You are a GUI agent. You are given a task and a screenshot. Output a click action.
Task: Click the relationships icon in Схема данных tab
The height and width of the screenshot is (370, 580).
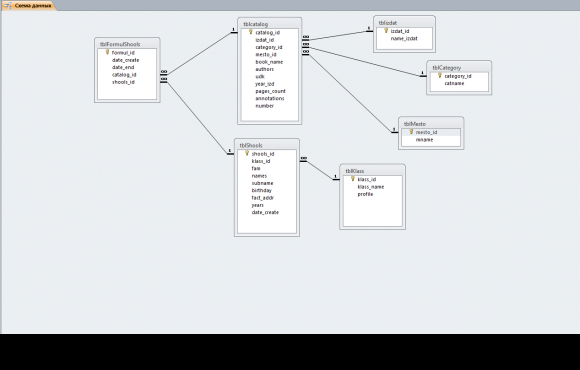(8, 6)
